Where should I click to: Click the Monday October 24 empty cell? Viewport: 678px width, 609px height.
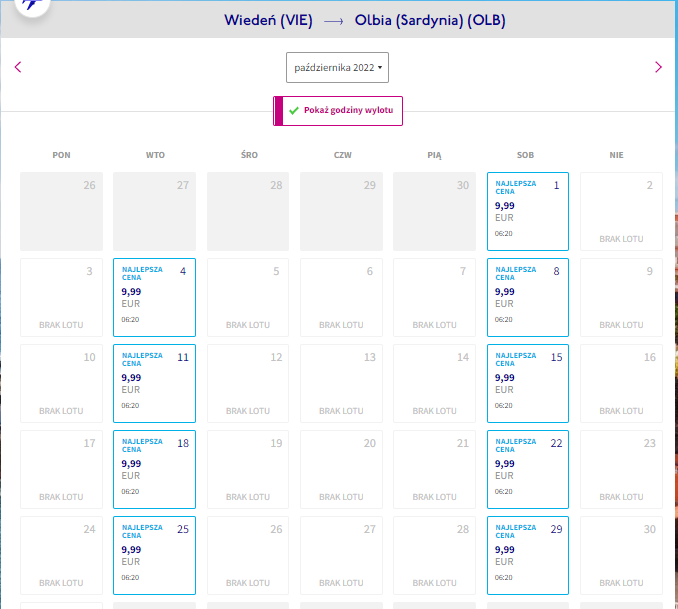point(61,556)
